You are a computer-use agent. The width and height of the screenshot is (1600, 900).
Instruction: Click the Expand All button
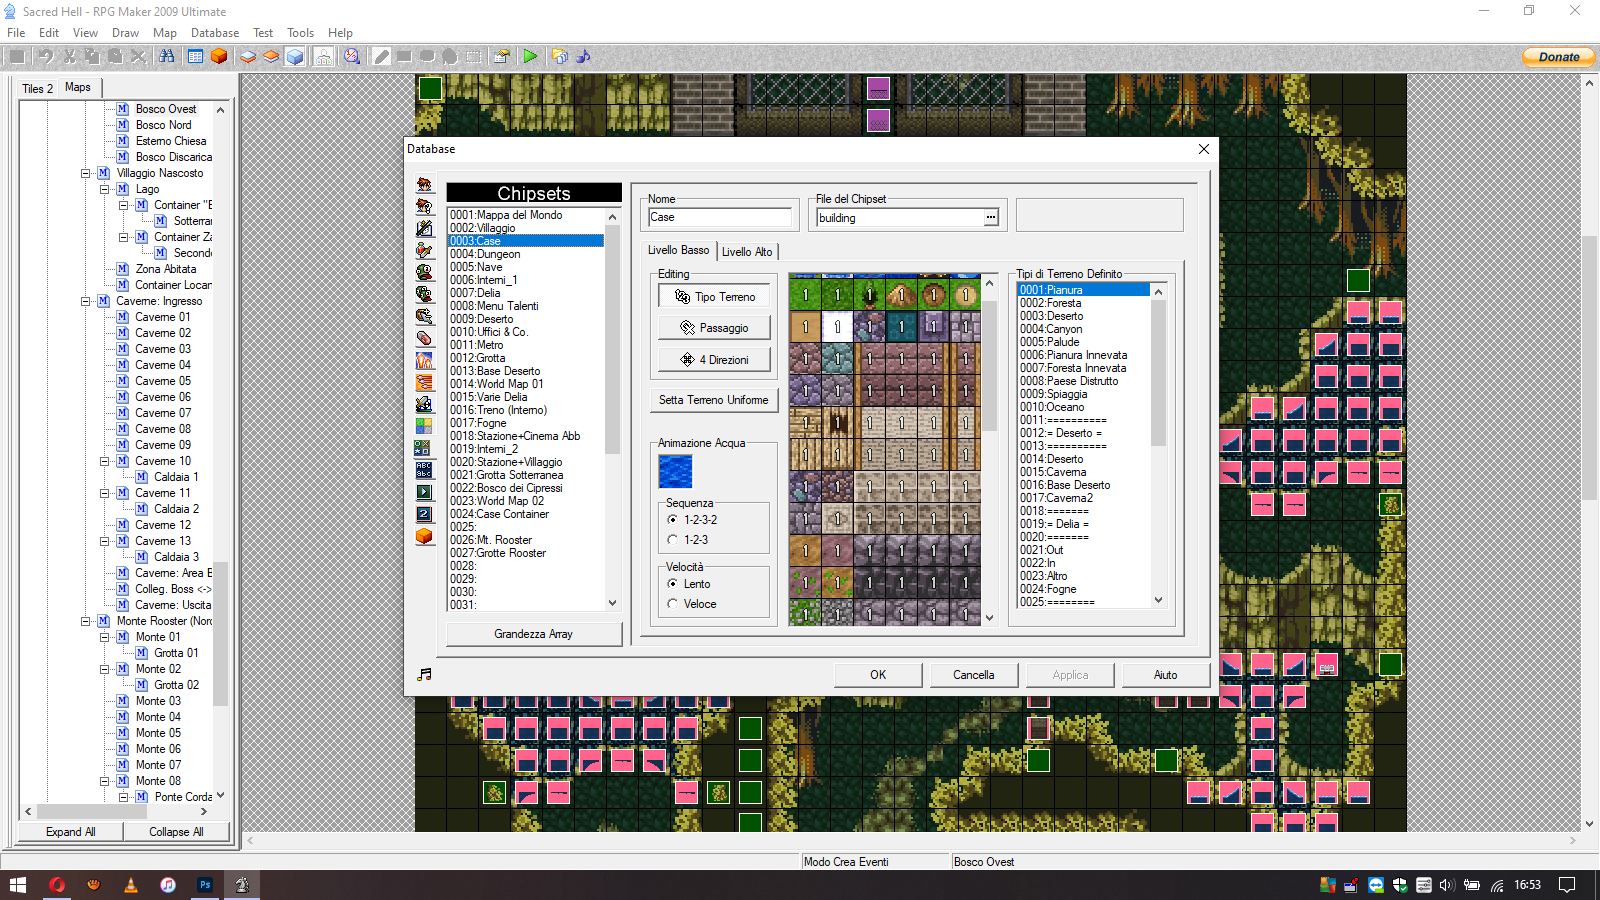(x=71, y=832)
